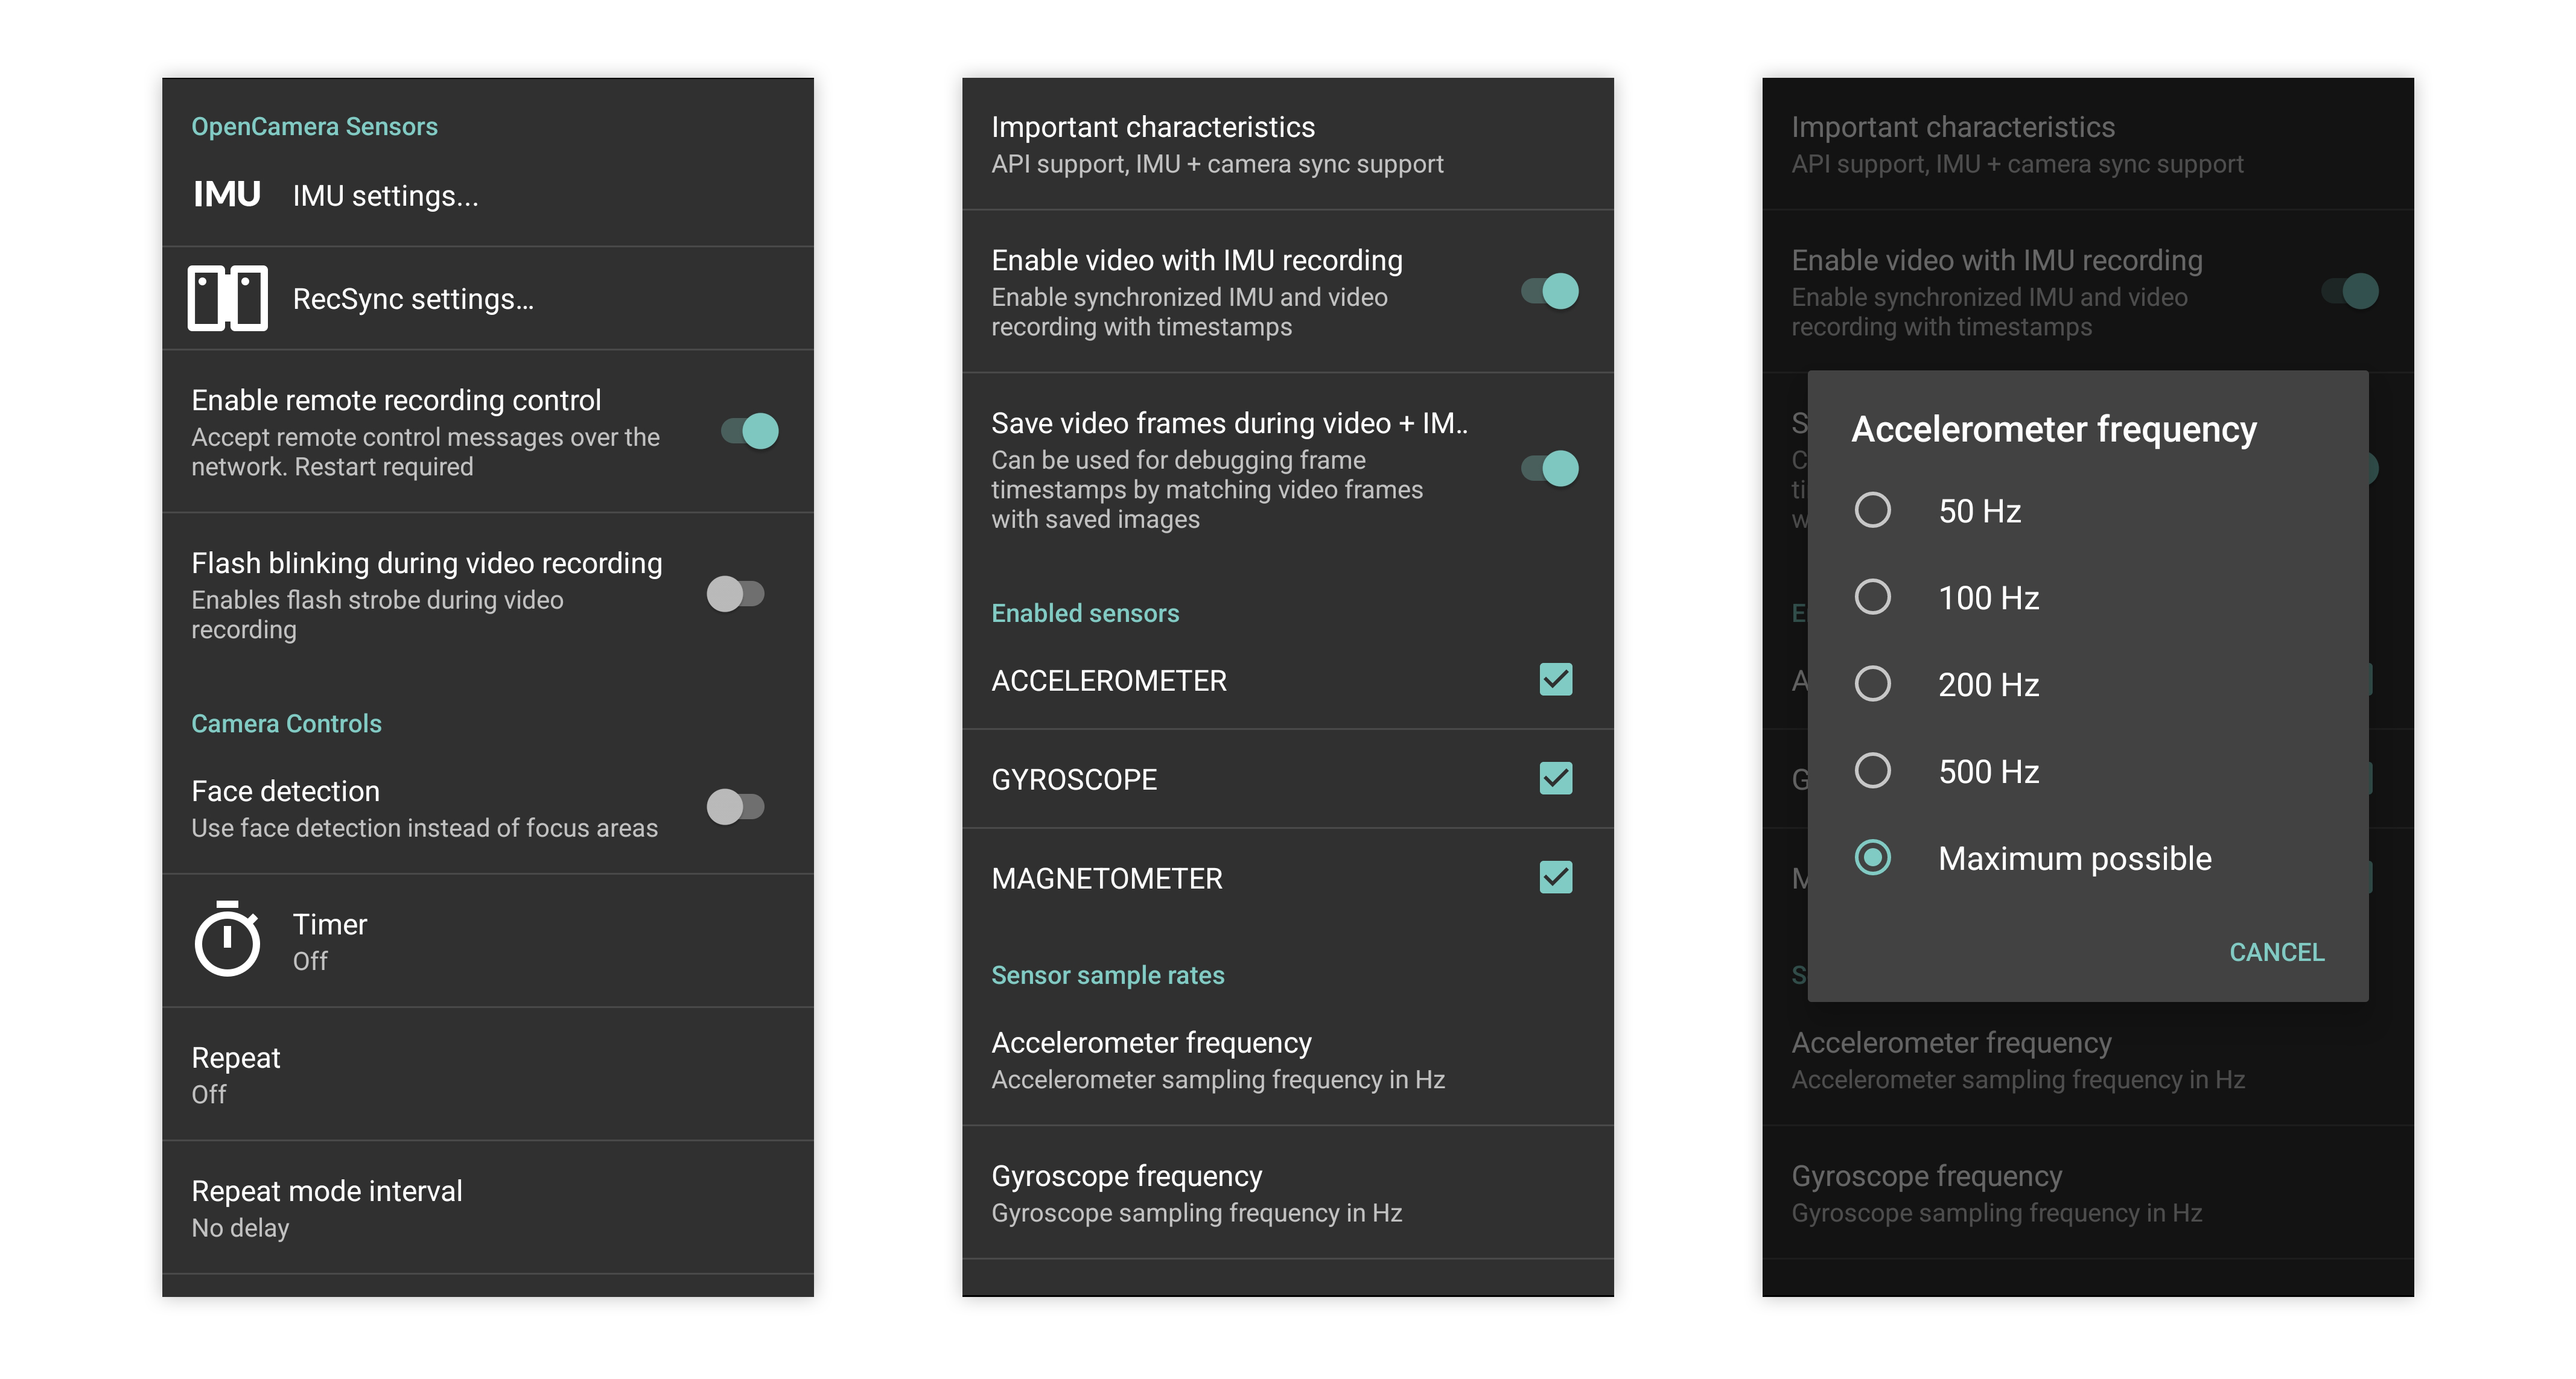Toggle Save video frames switch
This screenshot has width=2576, height=1379.
[x=1550, y=468]
